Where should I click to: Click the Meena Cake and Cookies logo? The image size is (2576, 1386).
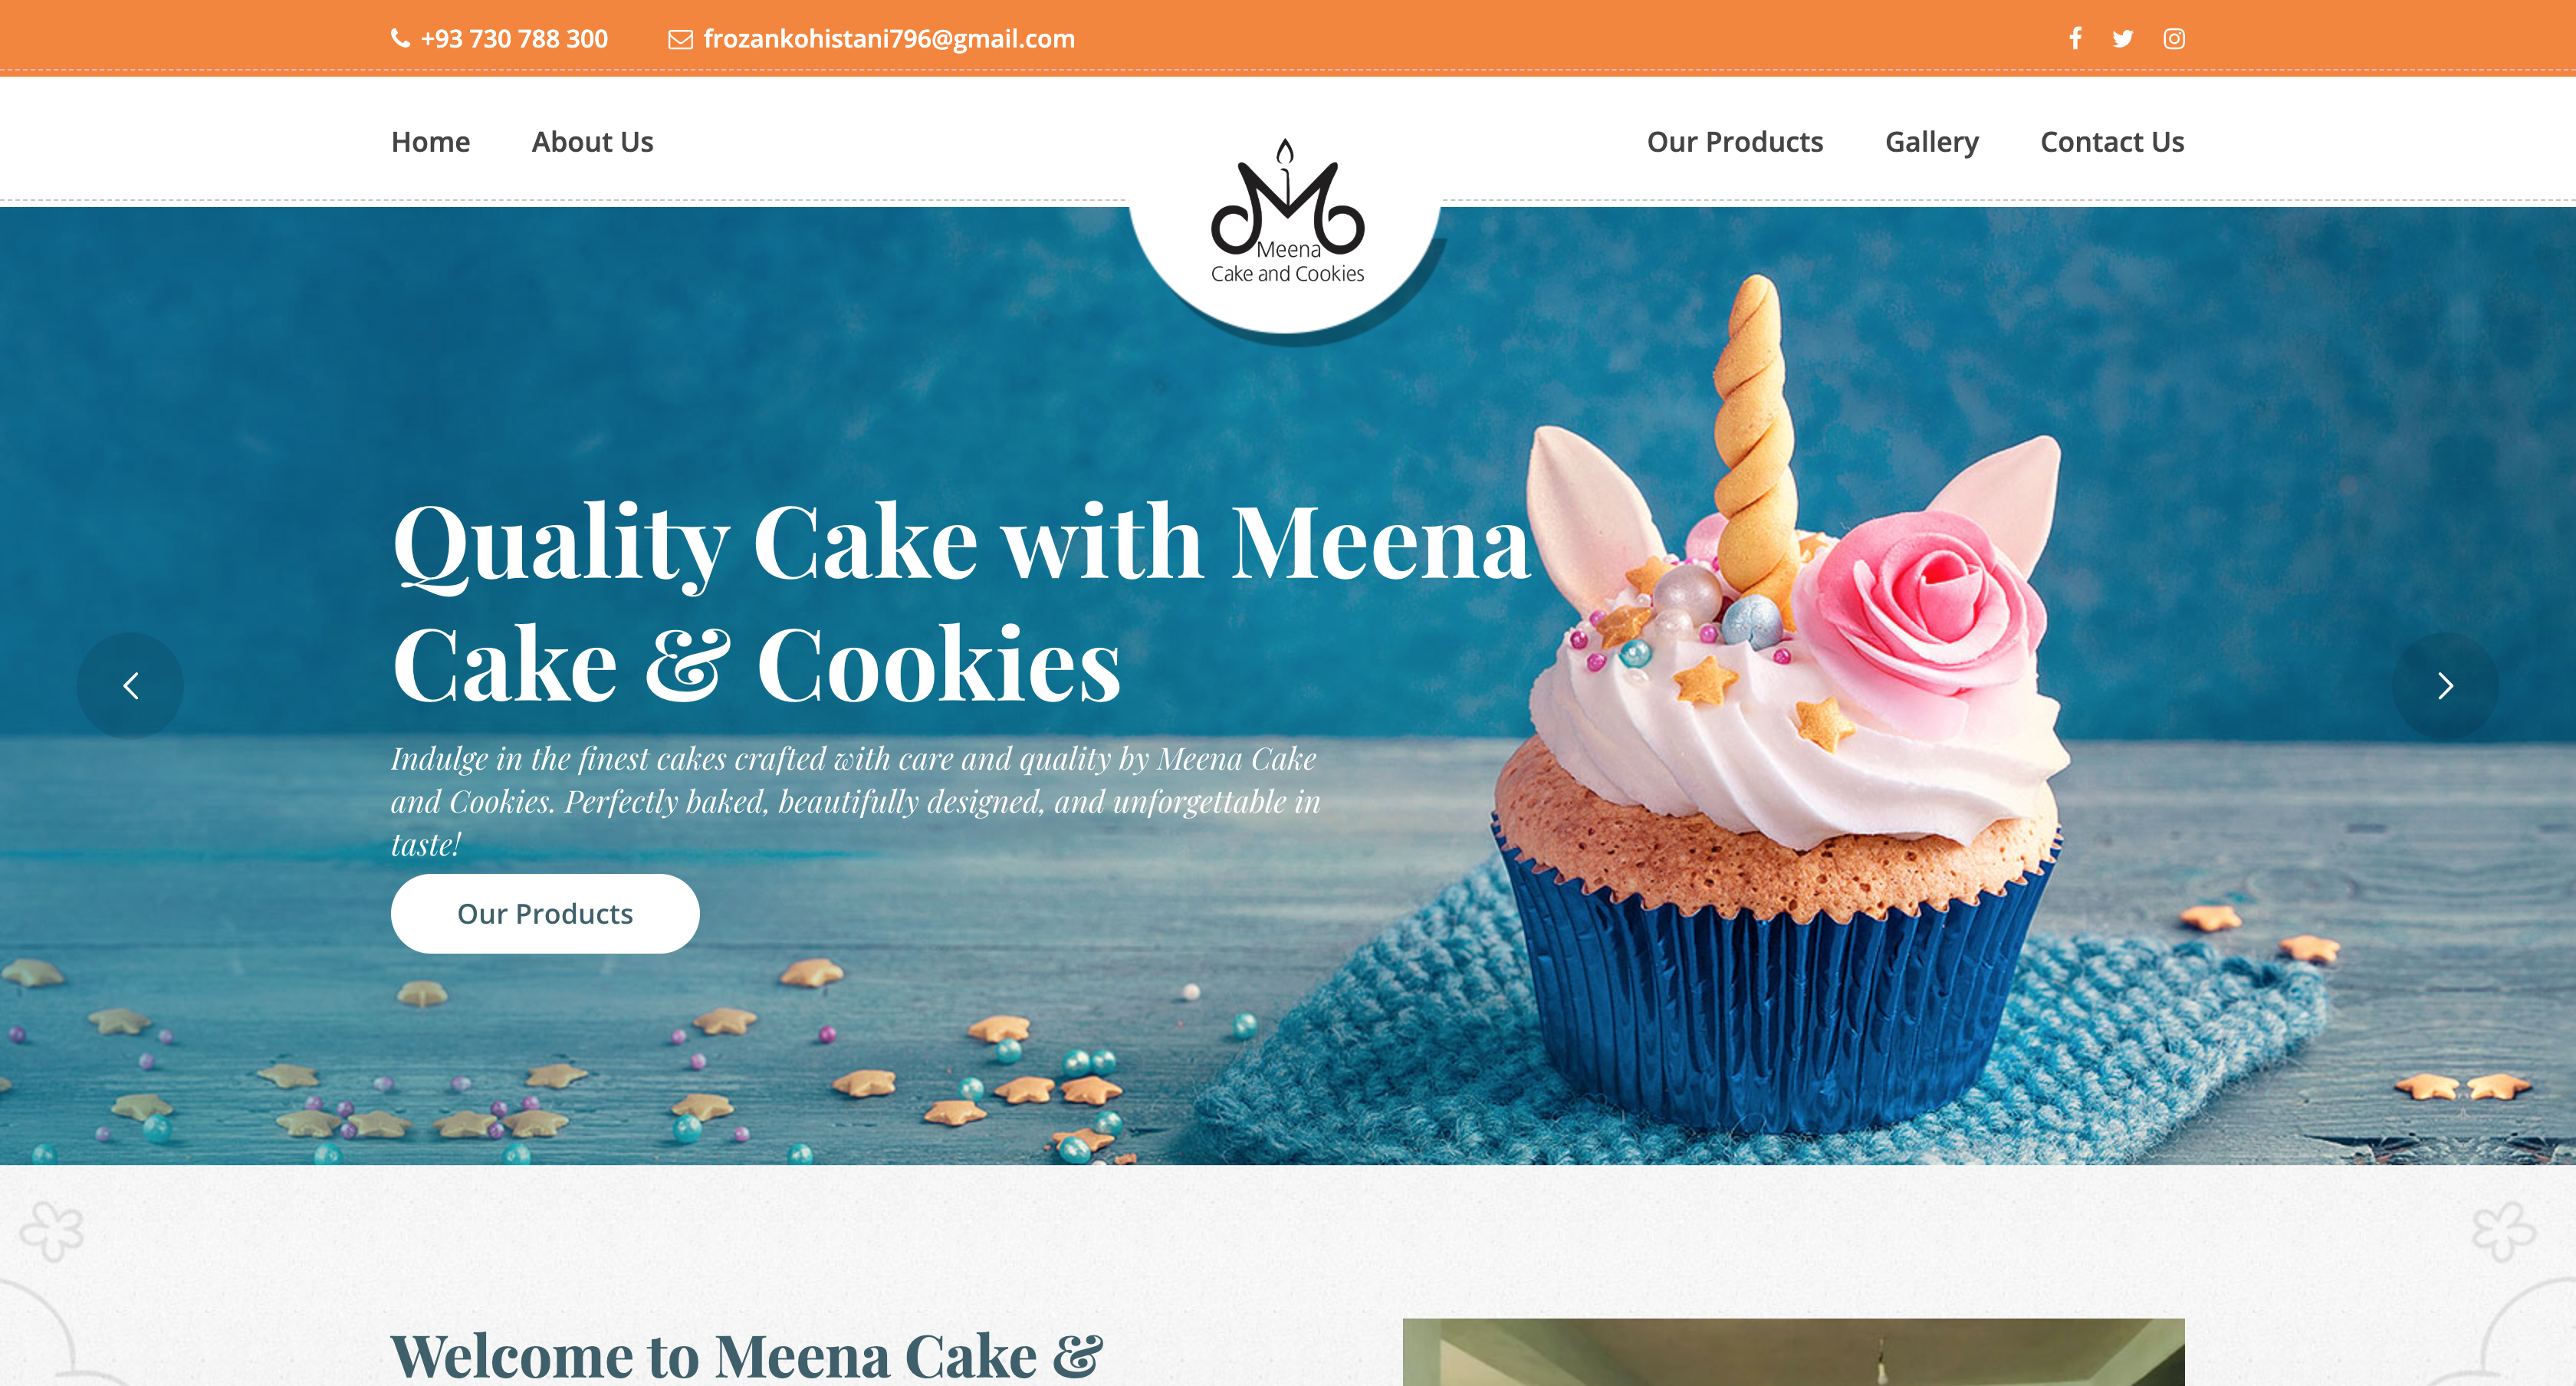1287,211
